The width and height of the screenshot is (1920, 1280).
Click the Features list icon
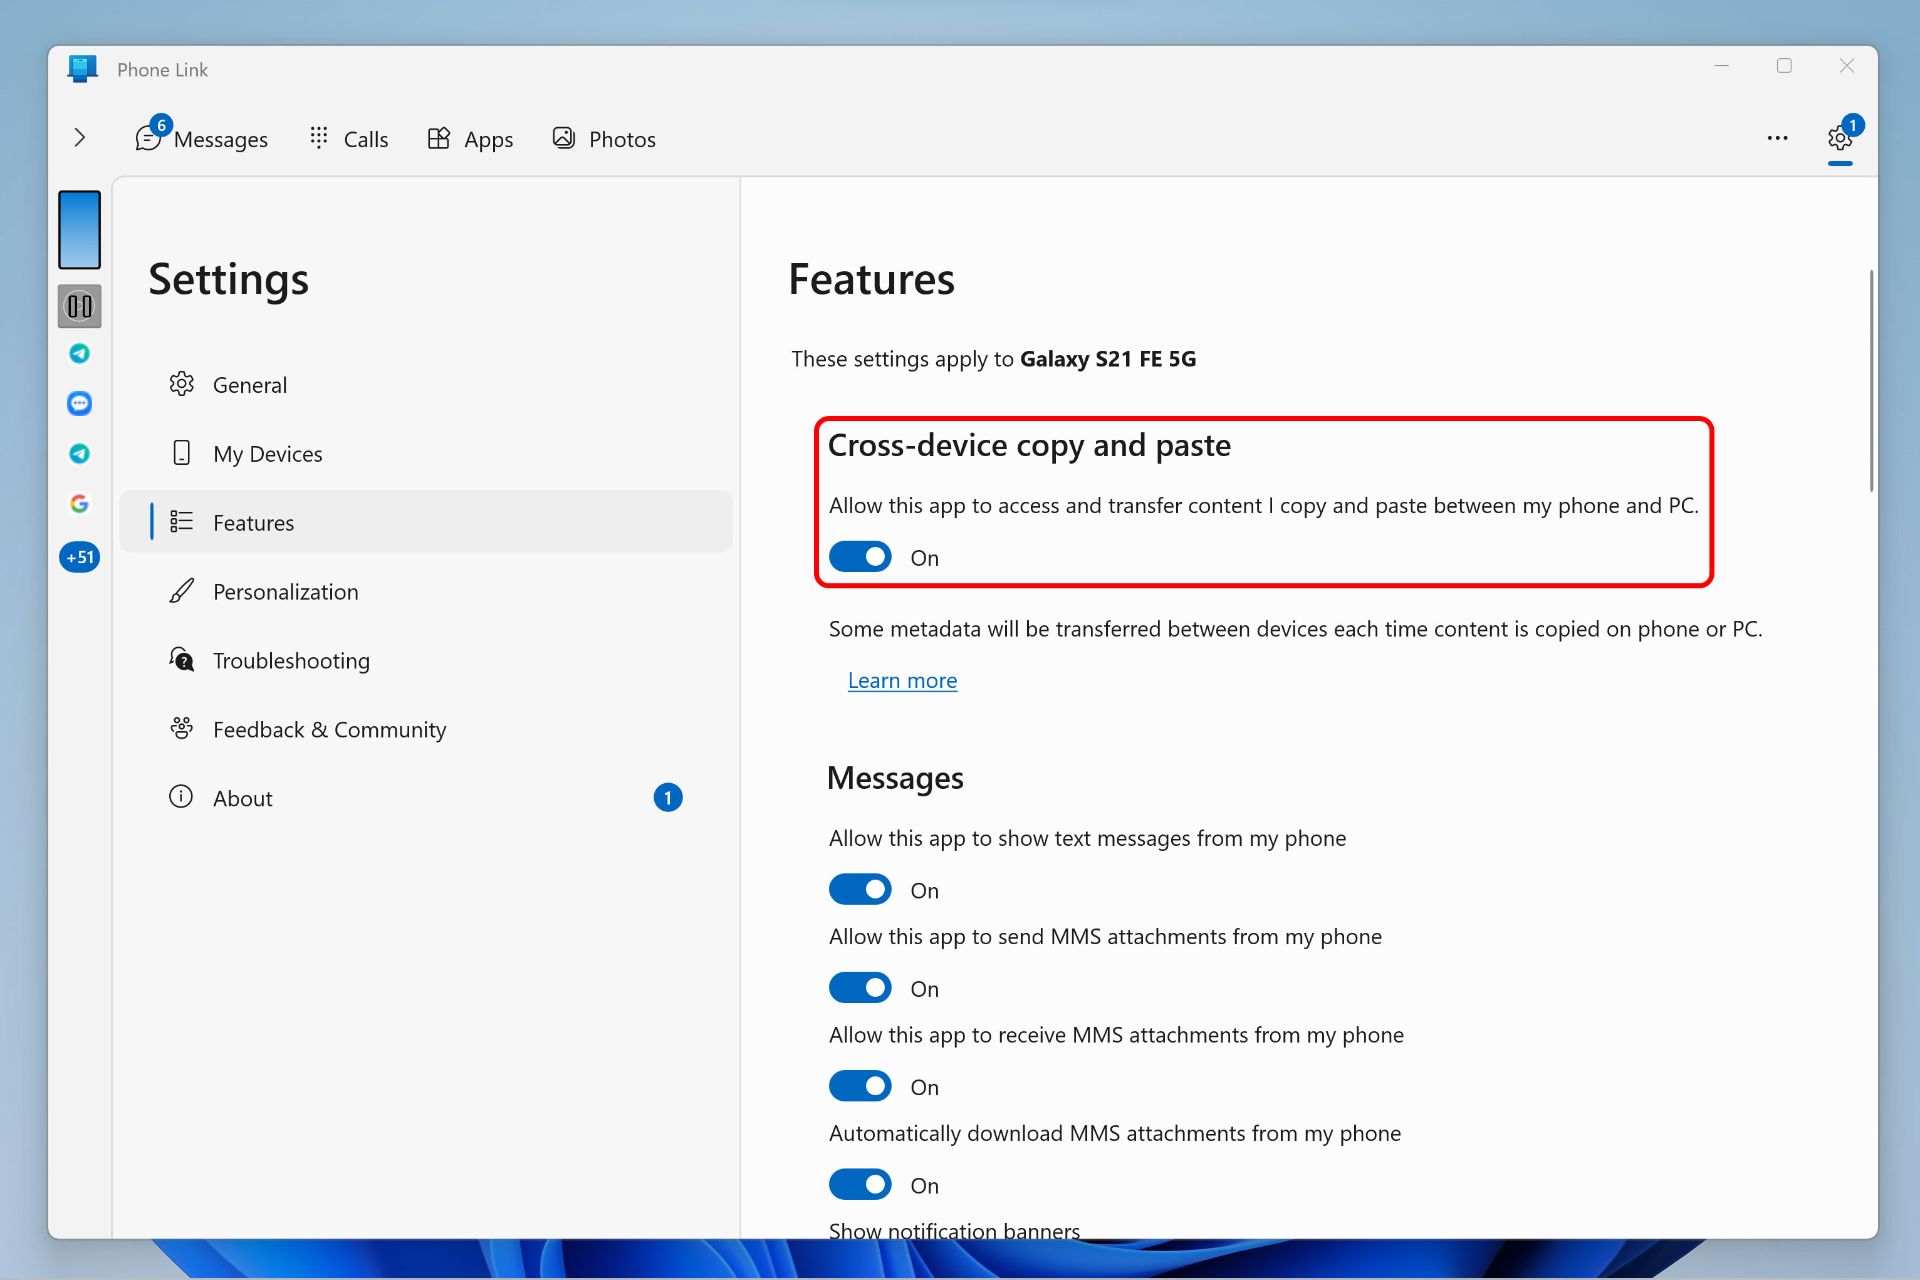click(181, 521)
